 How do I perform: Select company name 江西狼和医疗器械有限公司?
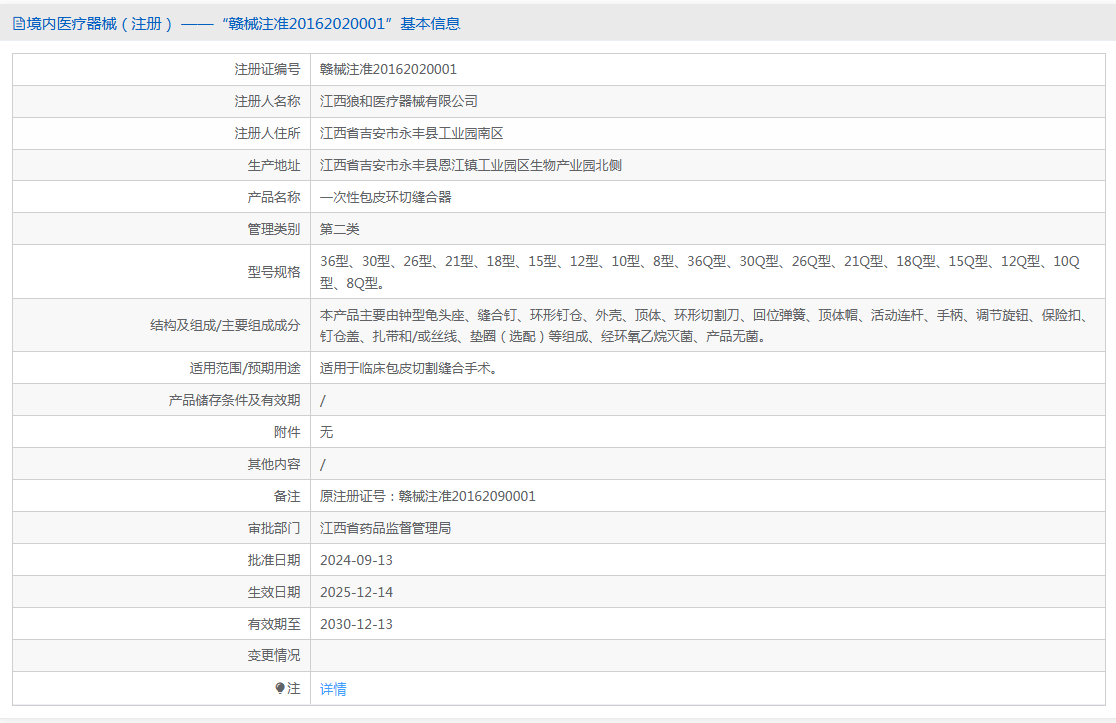pyautogui.click(x=399, y=101)
